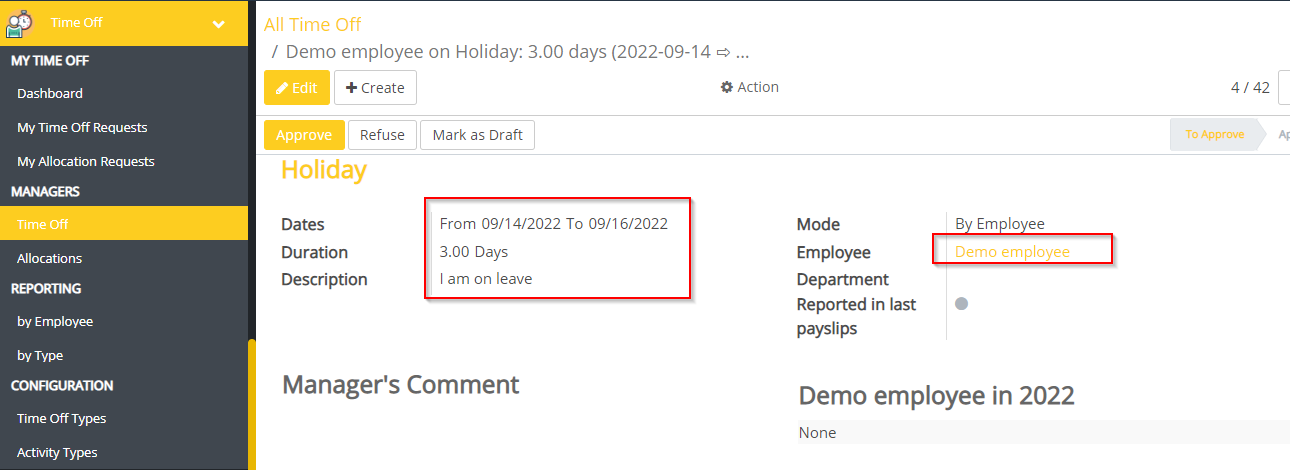Click the Holiday title heading
Screen dimensions: 1290x470
(x=324, y=170)
